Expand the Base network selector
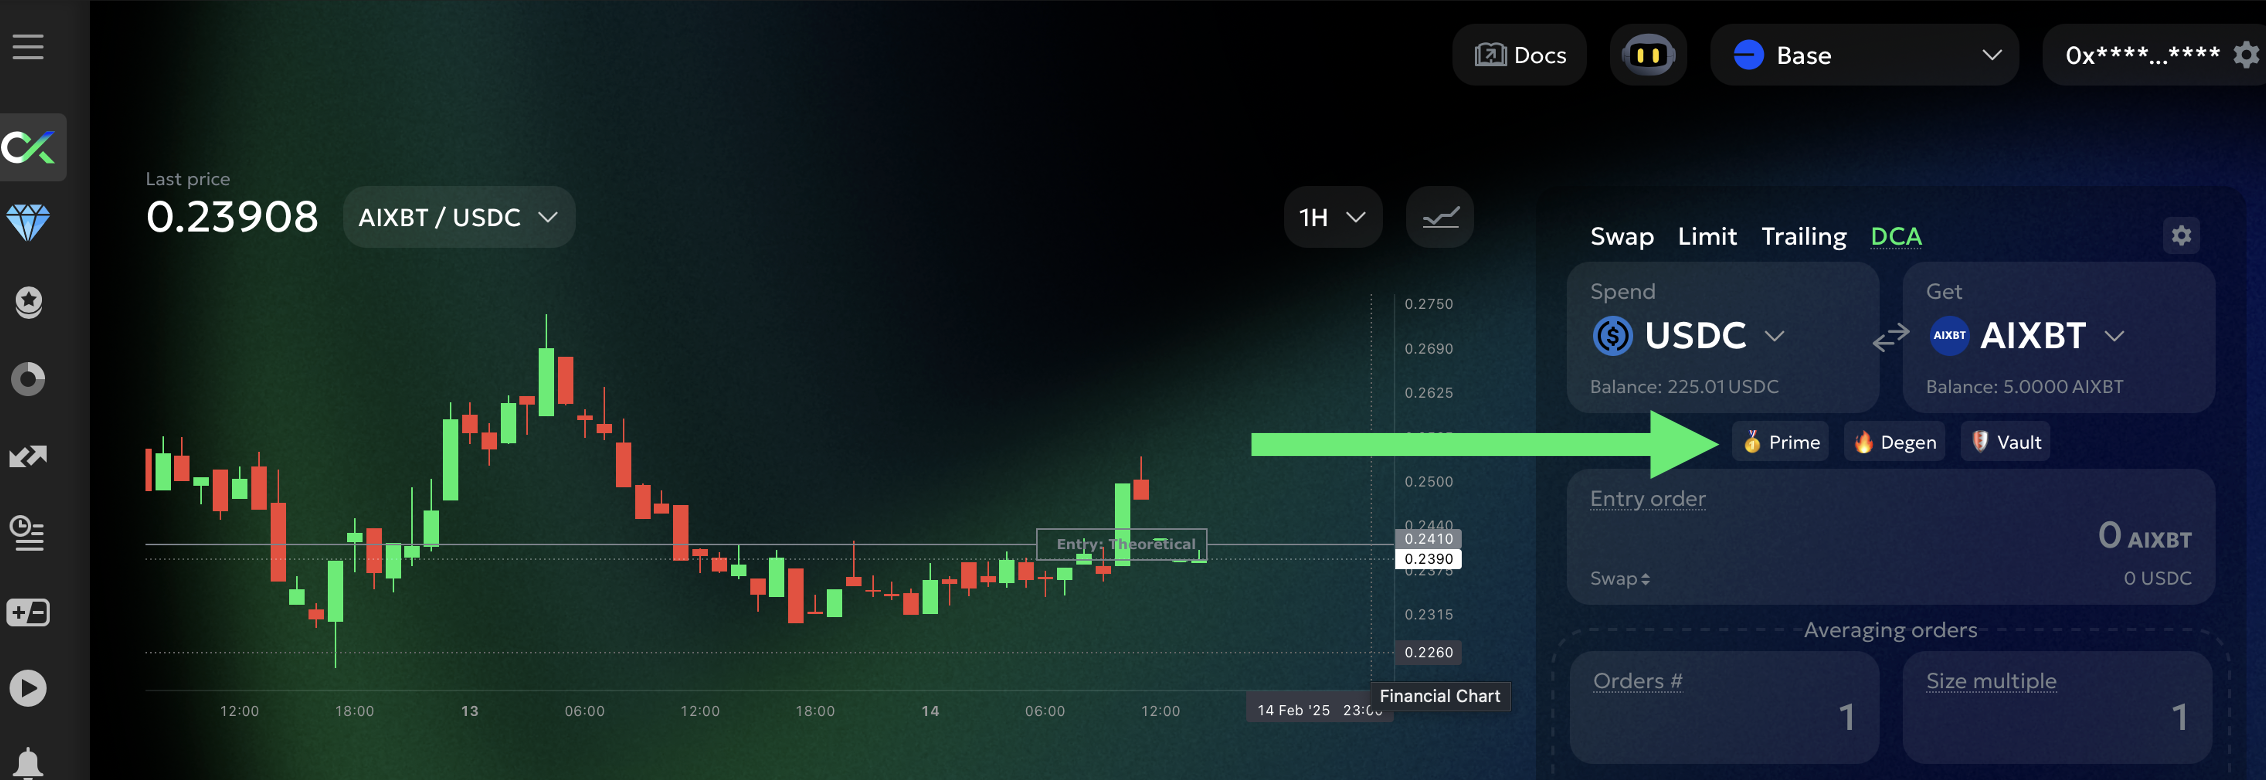The height and width of the screenshot is (780, 2266). 1864,55
